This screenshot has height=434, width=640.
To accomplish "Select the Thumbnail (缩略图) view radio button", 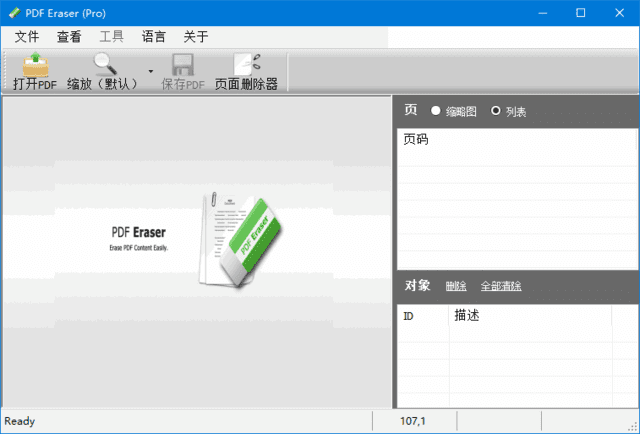I will (x=436, y=111).
